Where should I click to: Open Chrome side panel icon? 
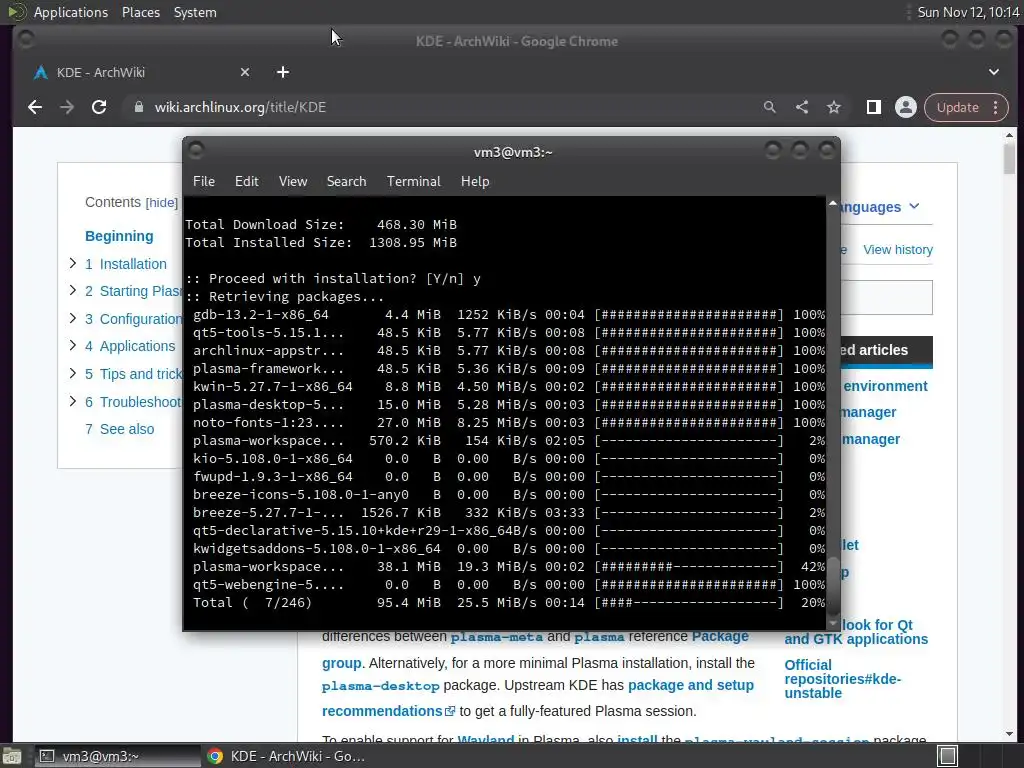point(874,107)
